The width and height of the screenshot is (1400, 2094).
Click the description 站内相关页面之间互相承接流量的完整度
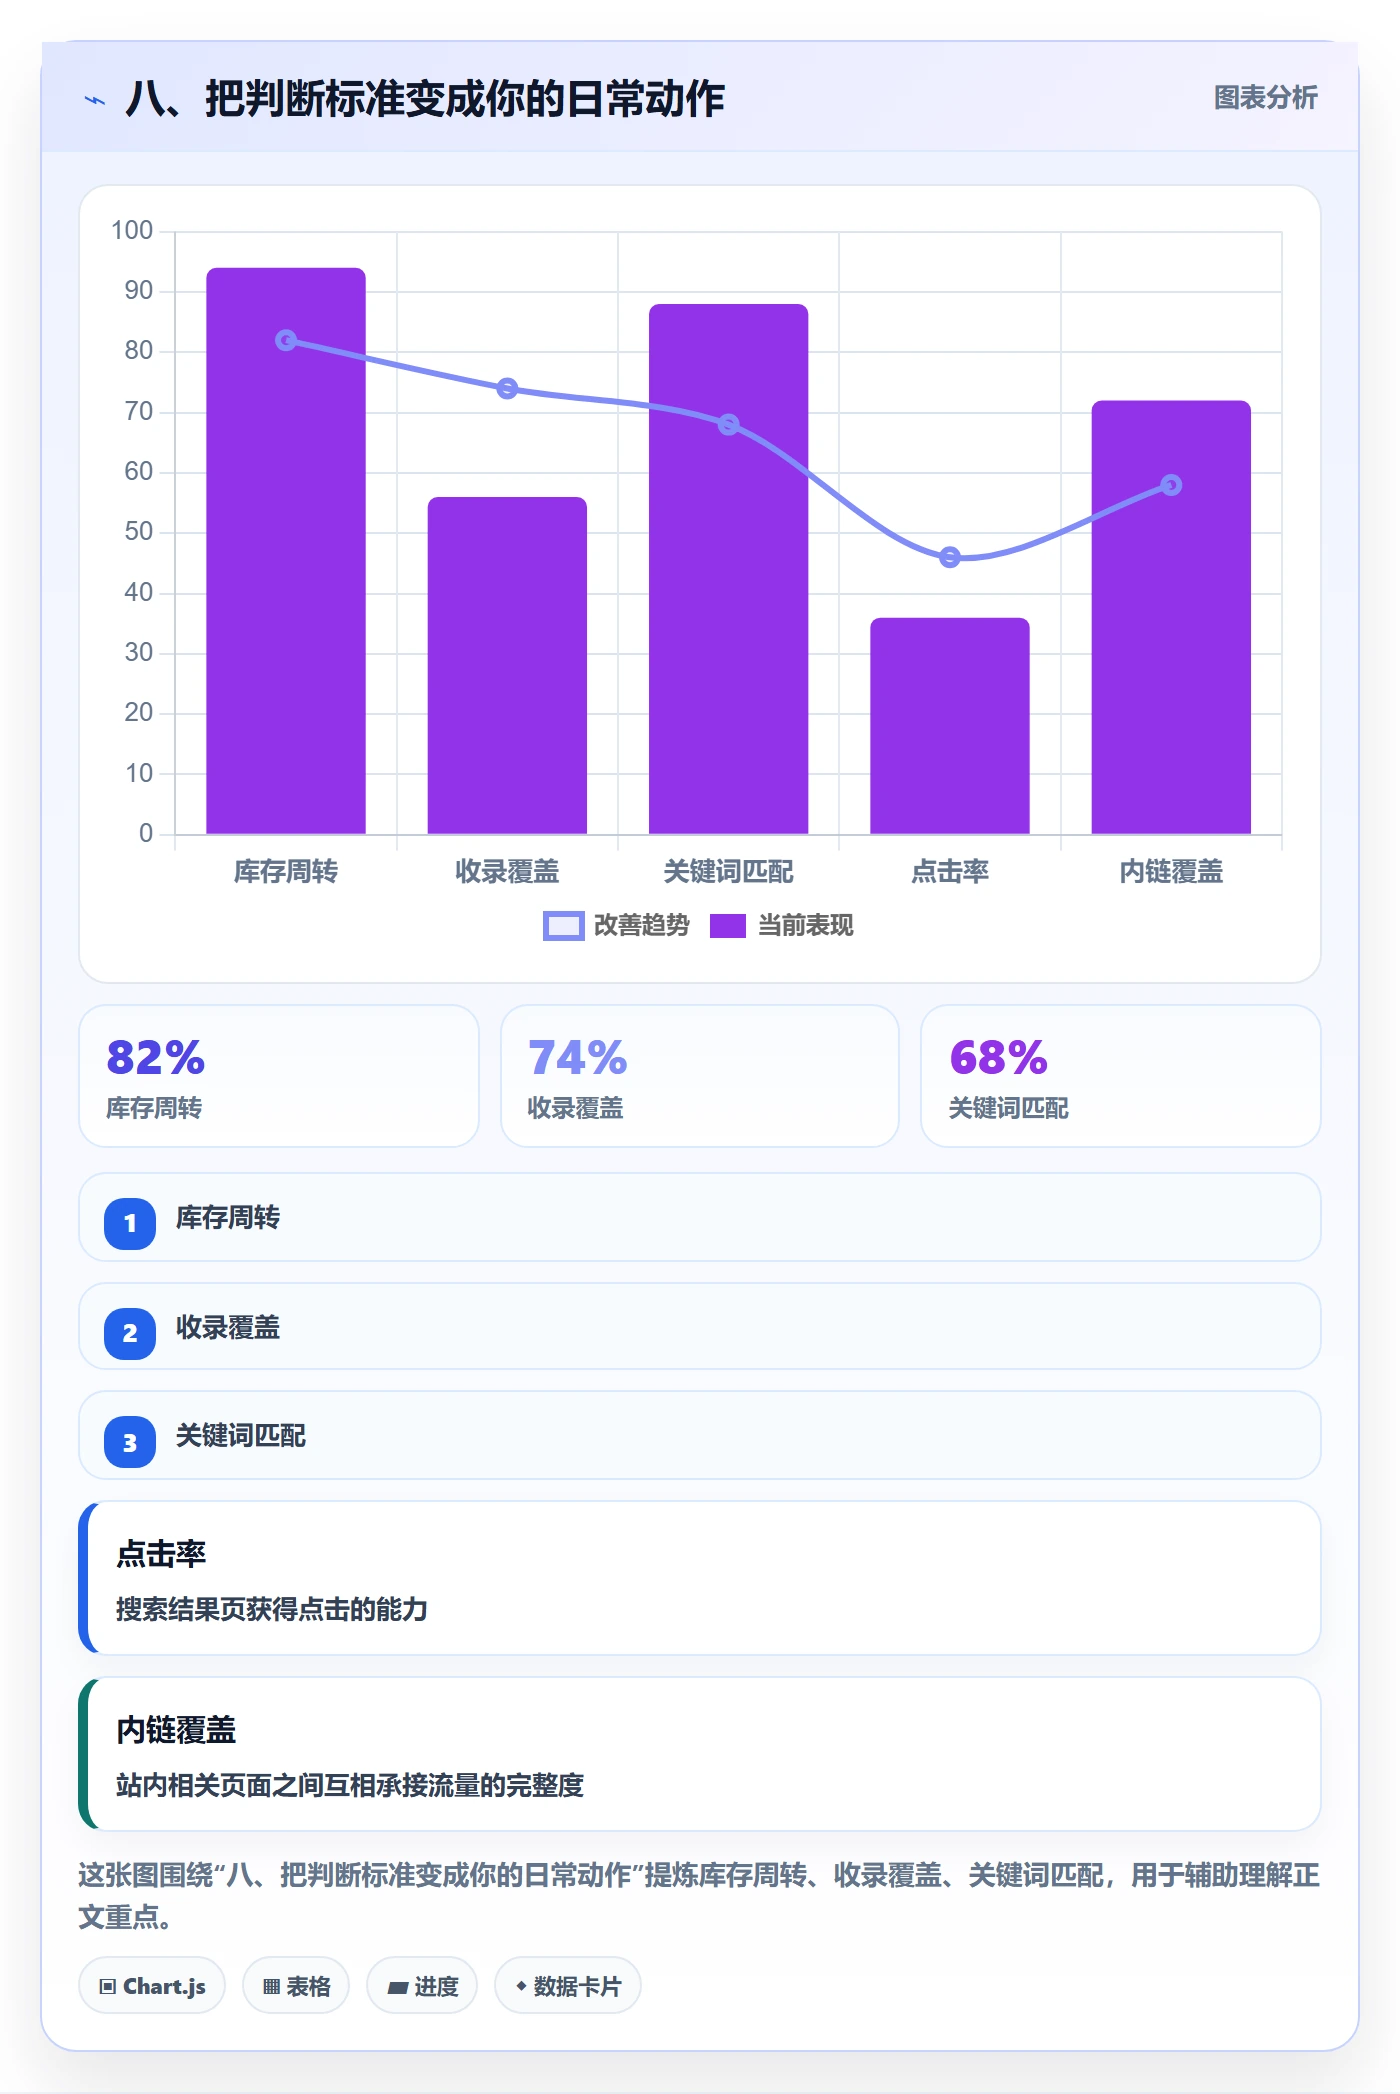350,1785
